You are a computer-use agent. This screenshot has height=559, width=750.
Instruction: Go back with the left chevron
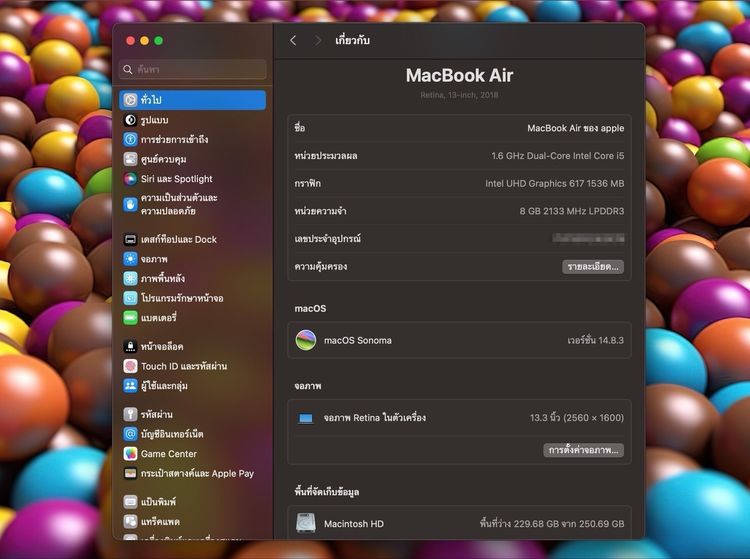[x=293, y=41]
